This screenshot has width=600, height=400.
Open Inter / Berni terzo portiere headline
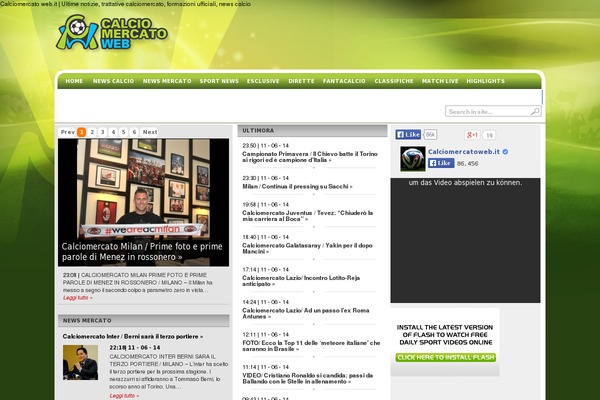click(x=133, y=336)
